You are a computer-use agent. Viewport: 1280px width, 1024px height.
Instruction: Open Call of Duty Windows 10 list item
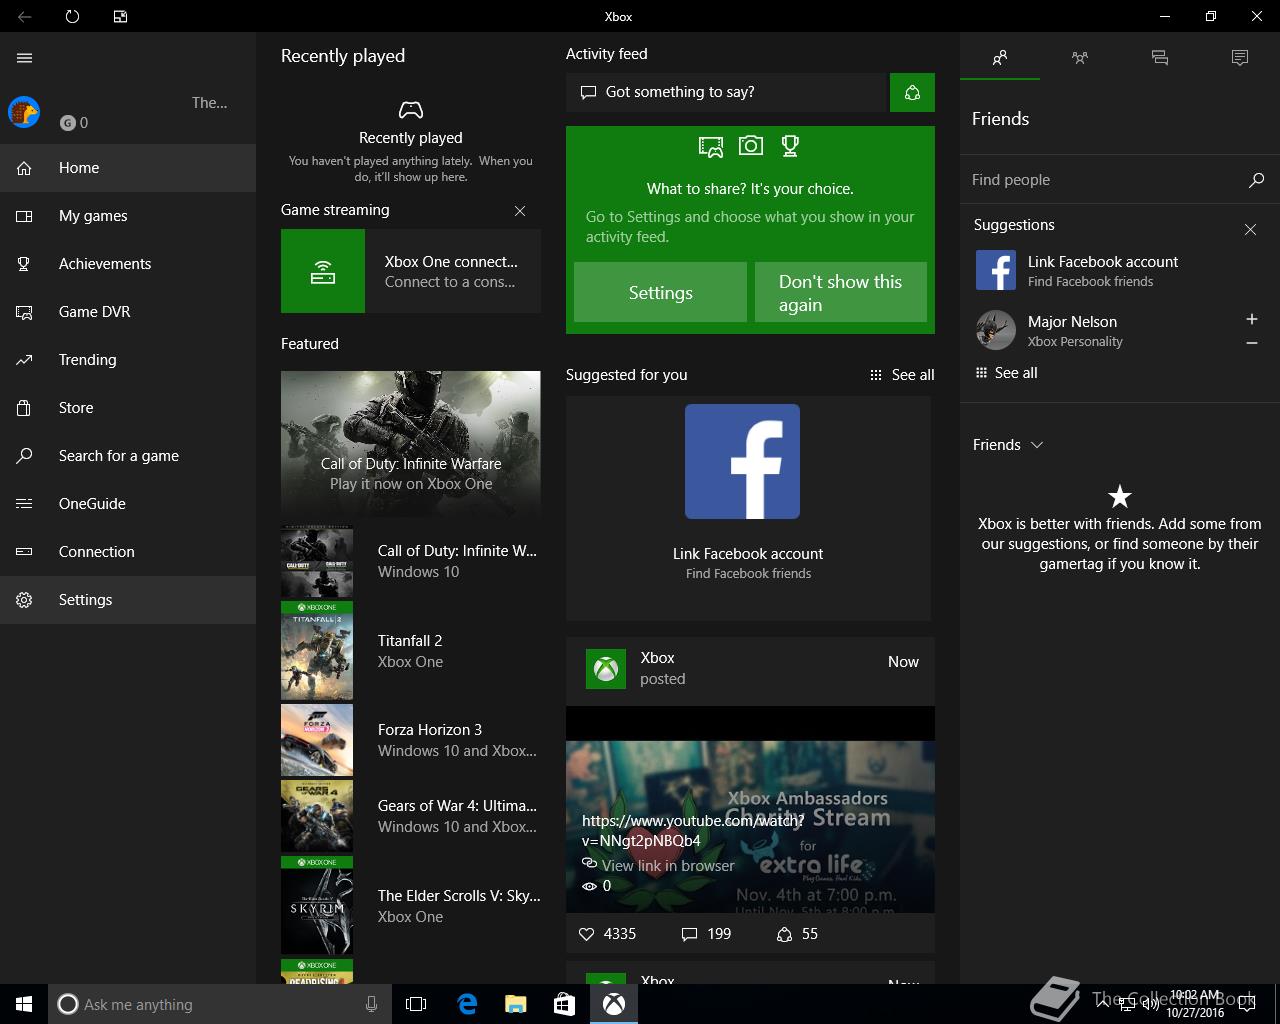coord(411,561)
